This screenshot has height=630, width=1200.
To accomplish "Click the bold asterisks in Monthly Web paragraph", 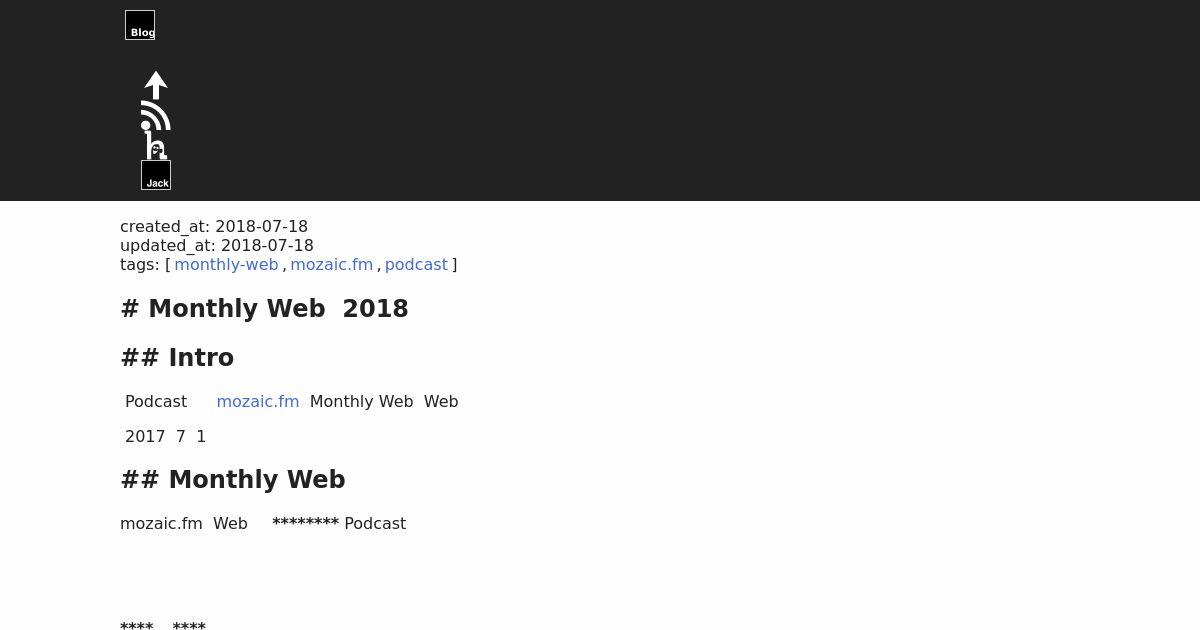I will pyautogui.click(x=305, y=522).
